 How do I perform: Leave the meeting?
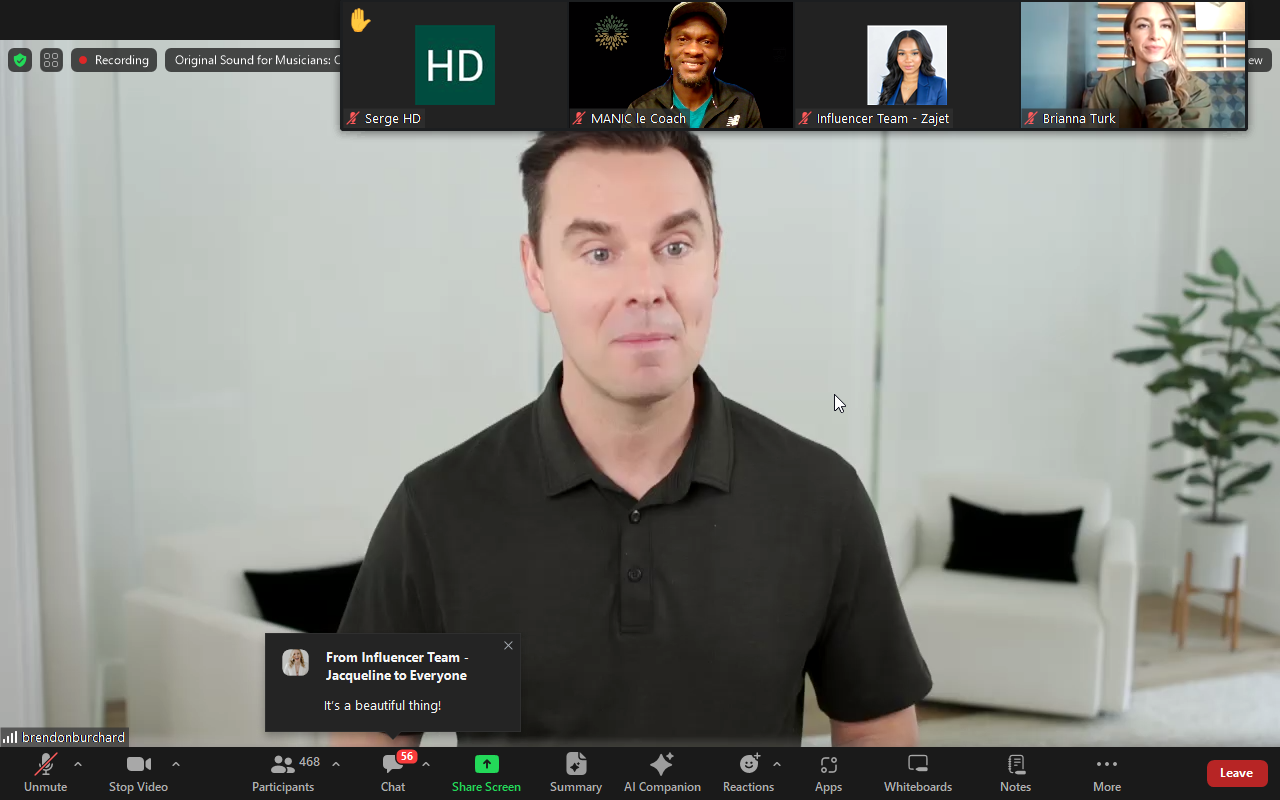pyautogui.click(x=1236, y=772)
